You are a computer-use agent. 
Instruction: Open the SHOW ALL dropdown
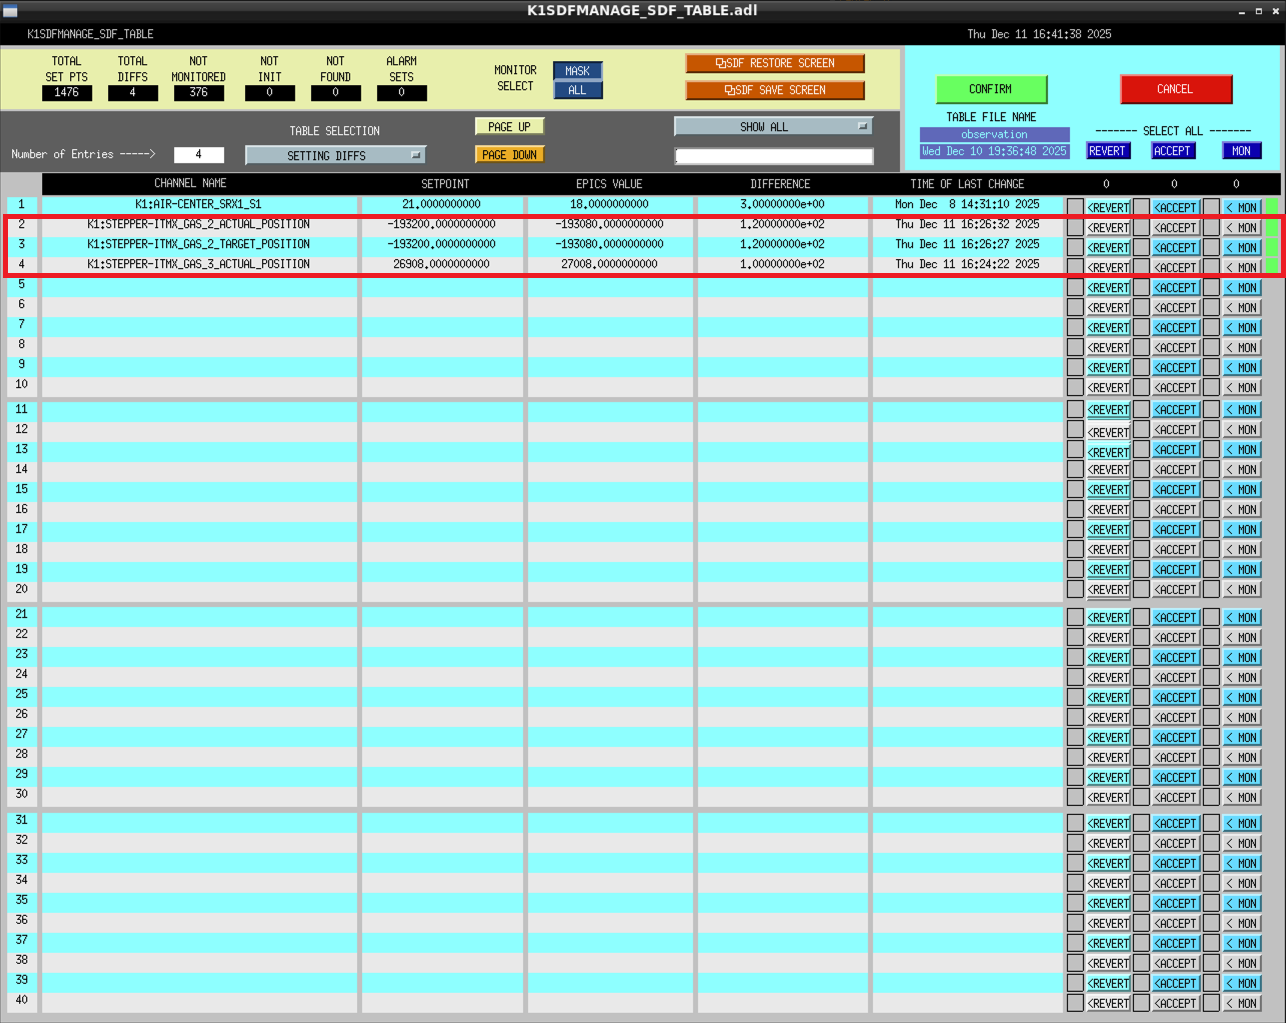click(773, 127)
